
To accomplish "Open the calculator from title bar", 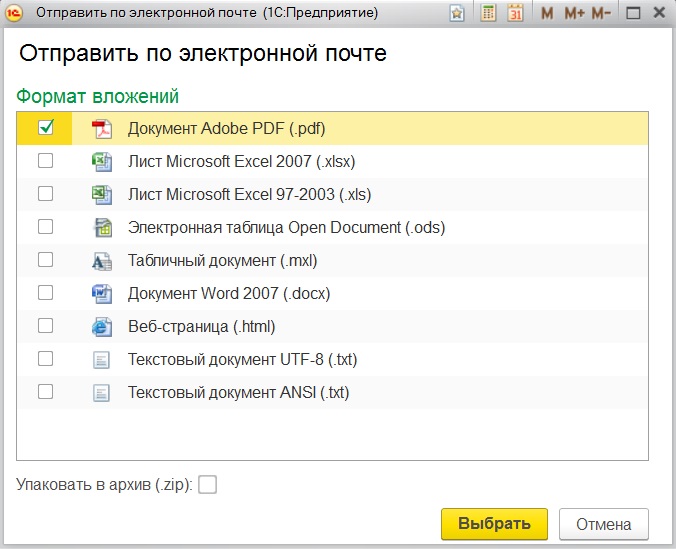I will pyautogui.click(x=488, y=14).
